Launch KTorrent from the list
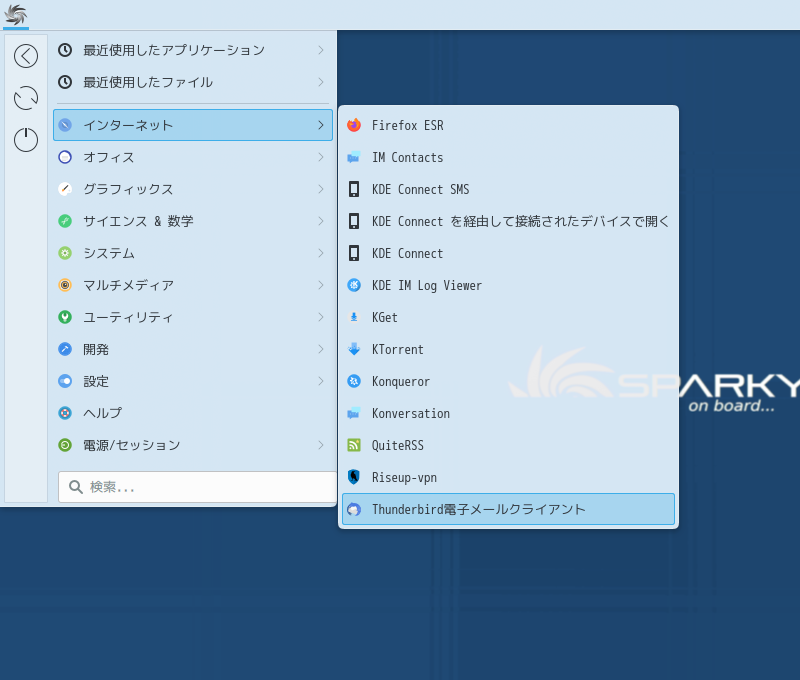800x680 pixels. (508, 349)
